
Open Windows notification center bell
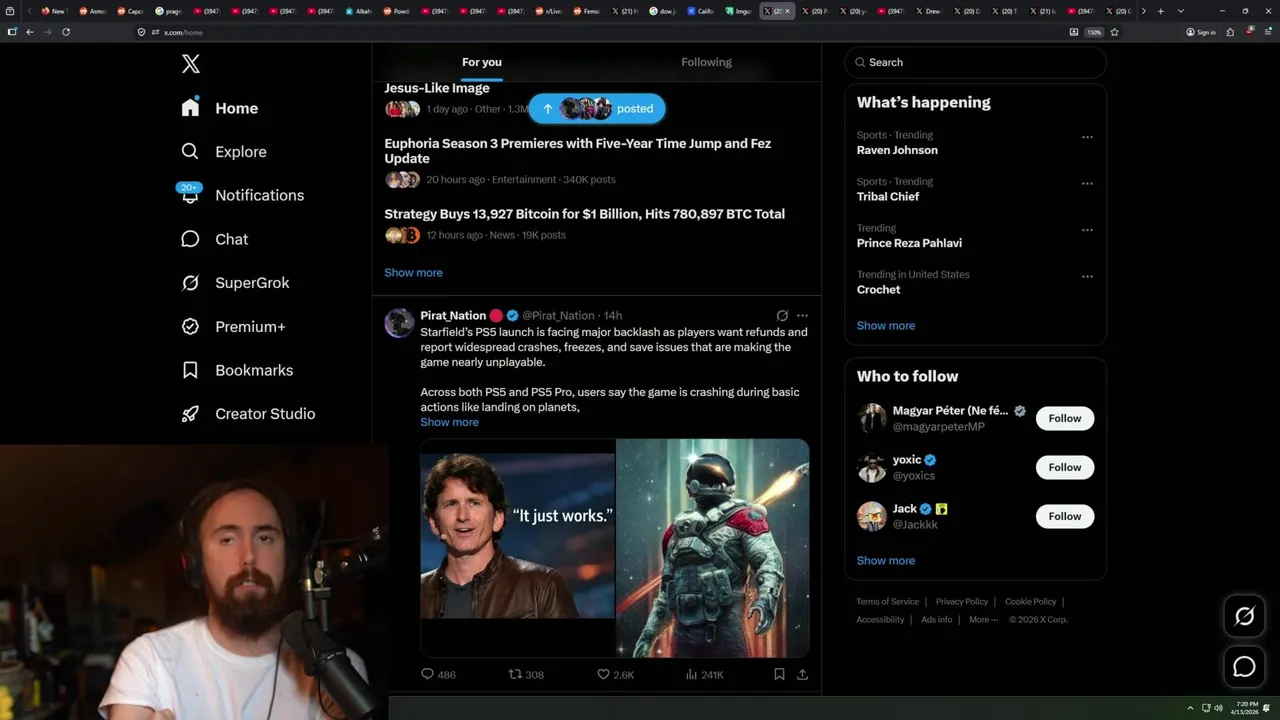tap(1268, 708)
